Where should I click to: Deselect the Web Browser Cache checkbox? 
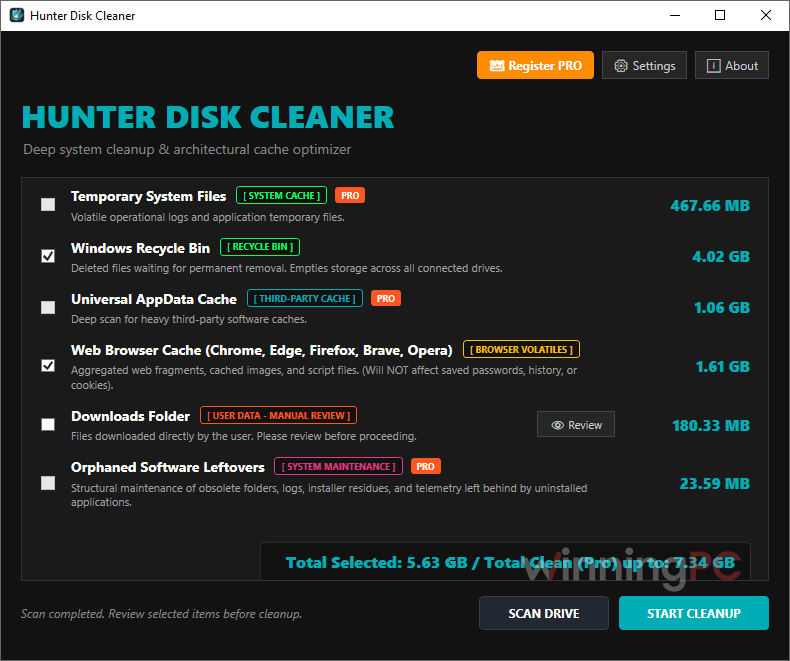(x=48, y=365)
